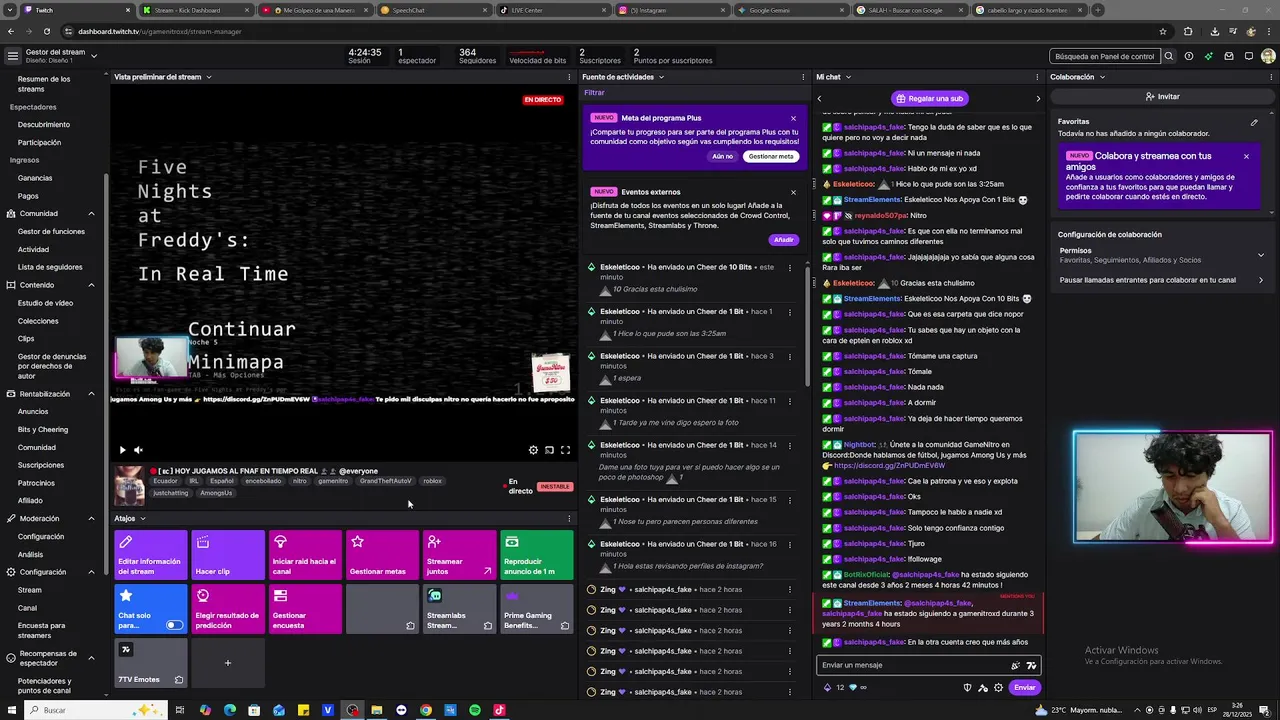This screenshot has height=720, width=1280.
Task: Collapse the Rentabilización sidebar section
Action: [91, 394]
